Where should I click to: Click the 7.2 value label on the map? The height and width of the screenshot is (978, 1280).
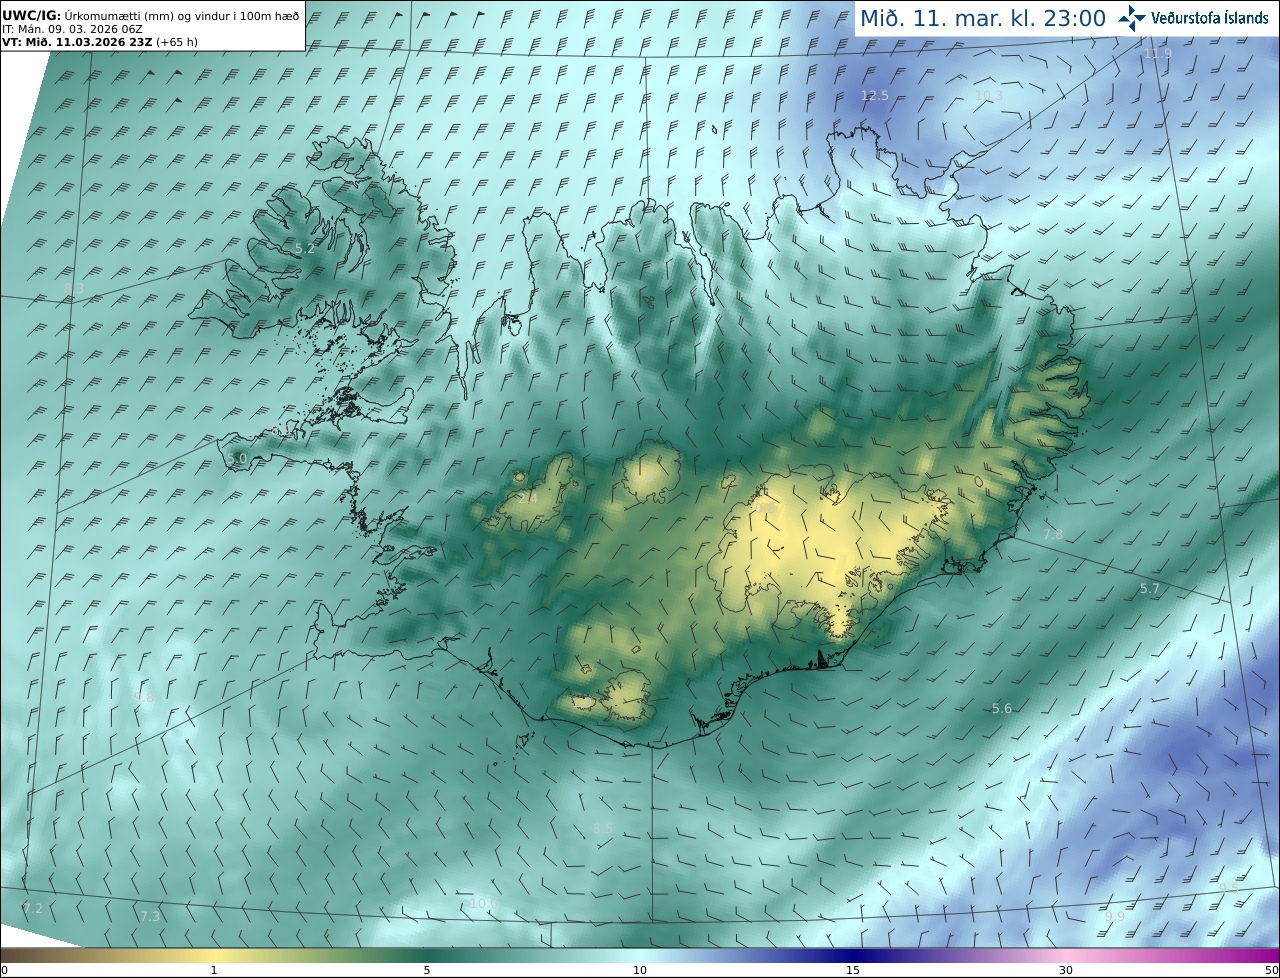pyautogui.click(x=33, y=908)
